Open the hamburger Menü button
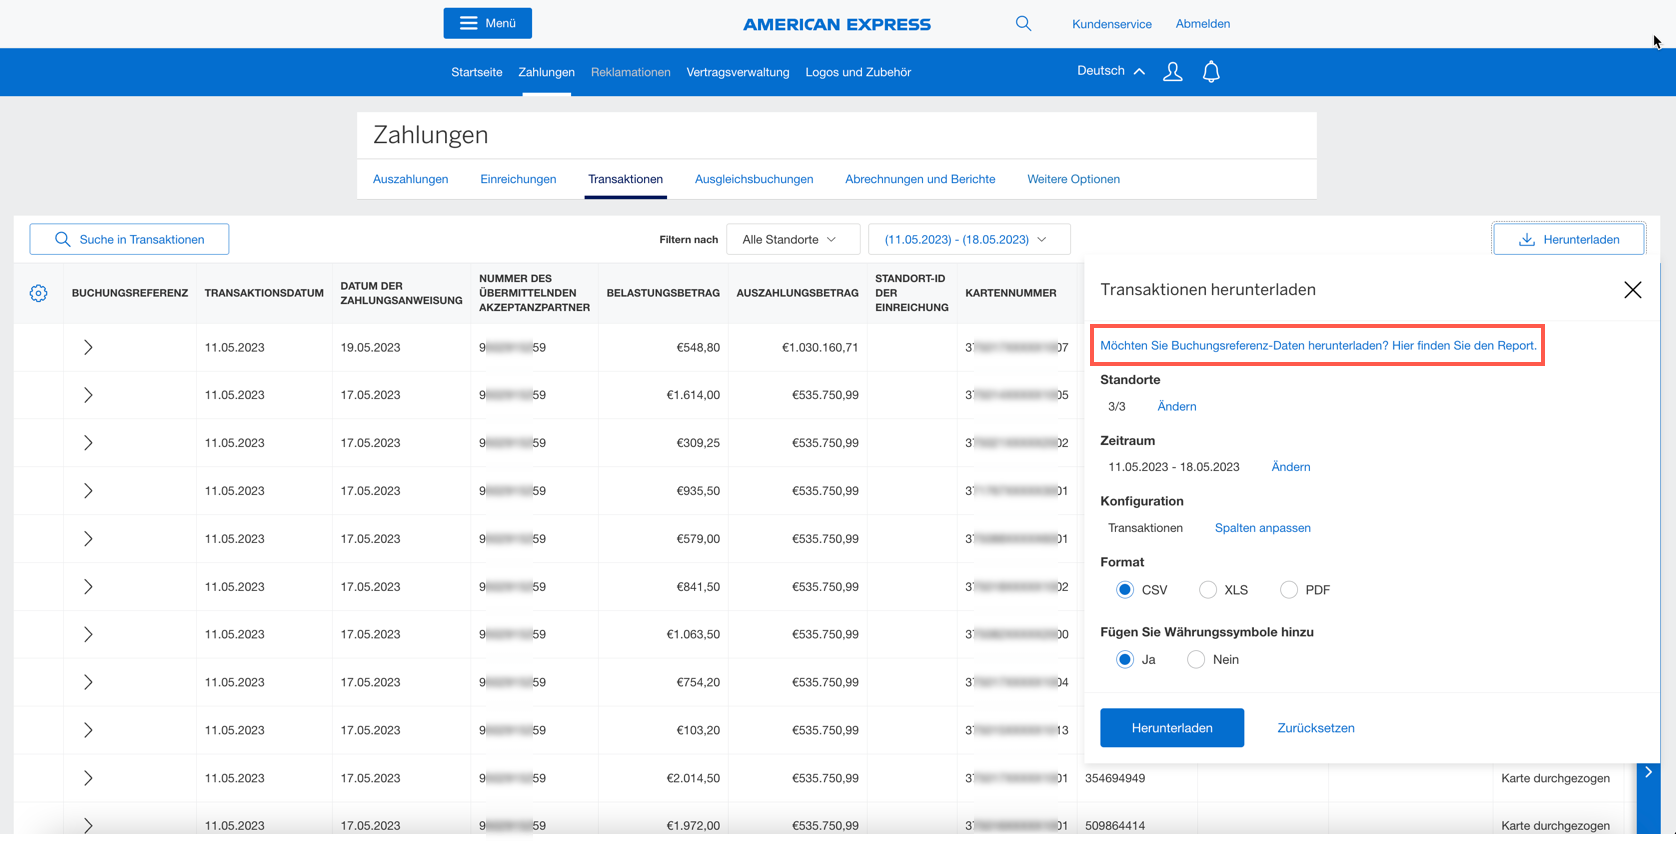The width and height of the screenshot is (1676, 850). click(487, 23)
